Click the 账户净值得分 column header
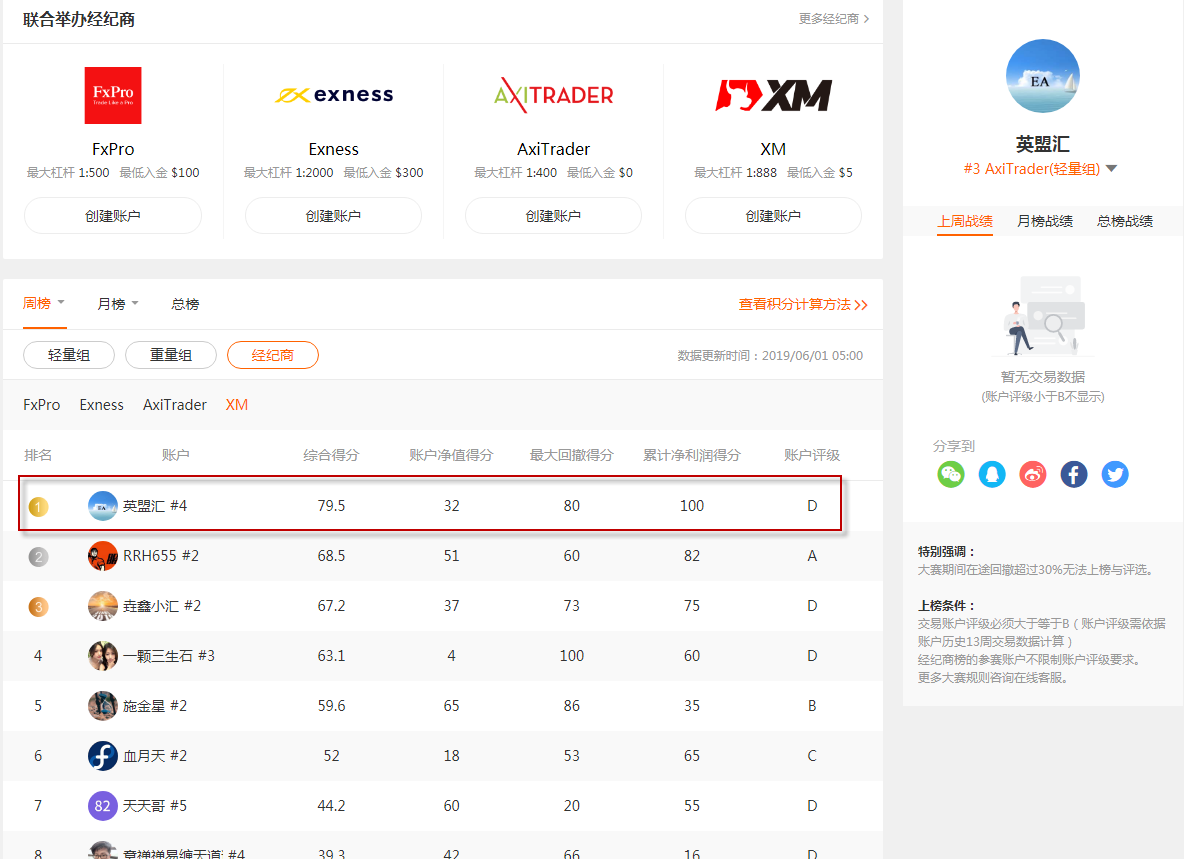The height and width of the screenshot is (859, 1184). coord(451,455)
